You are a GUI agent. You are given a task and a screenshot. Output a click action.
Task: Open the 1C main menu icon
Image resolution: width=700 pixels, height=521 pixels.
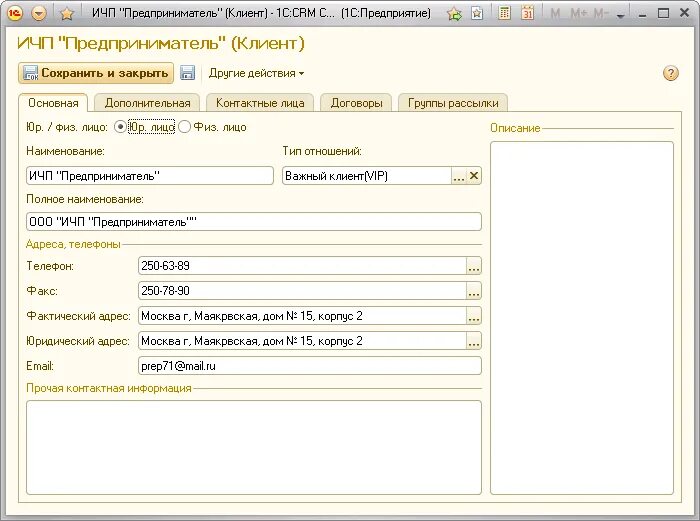(15, 13)
